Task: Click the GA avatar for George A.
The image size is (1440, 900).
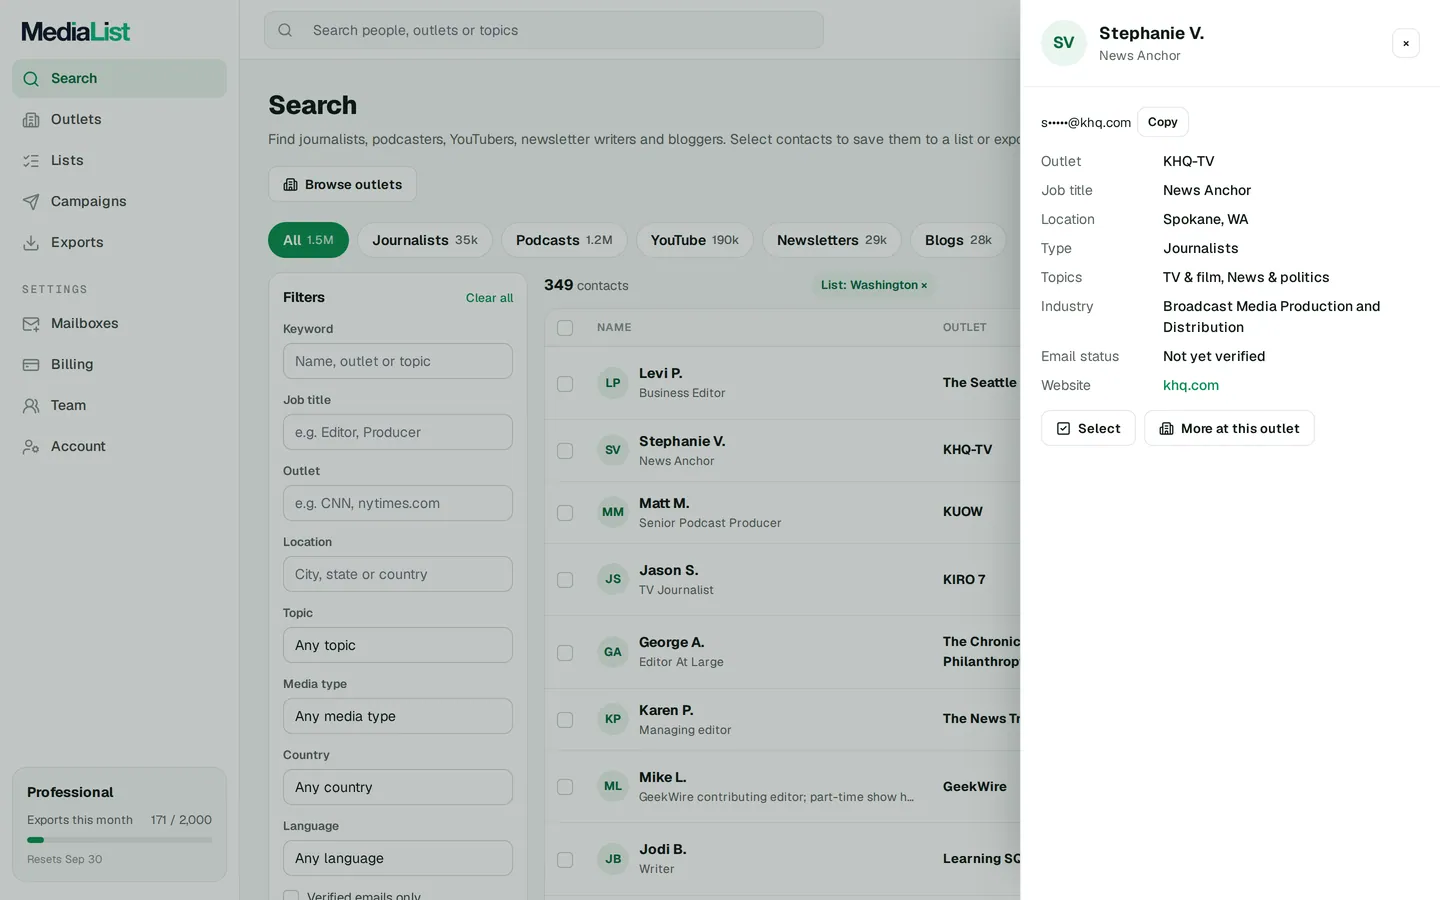Action: pyautogui.click(x=613, y=652)
